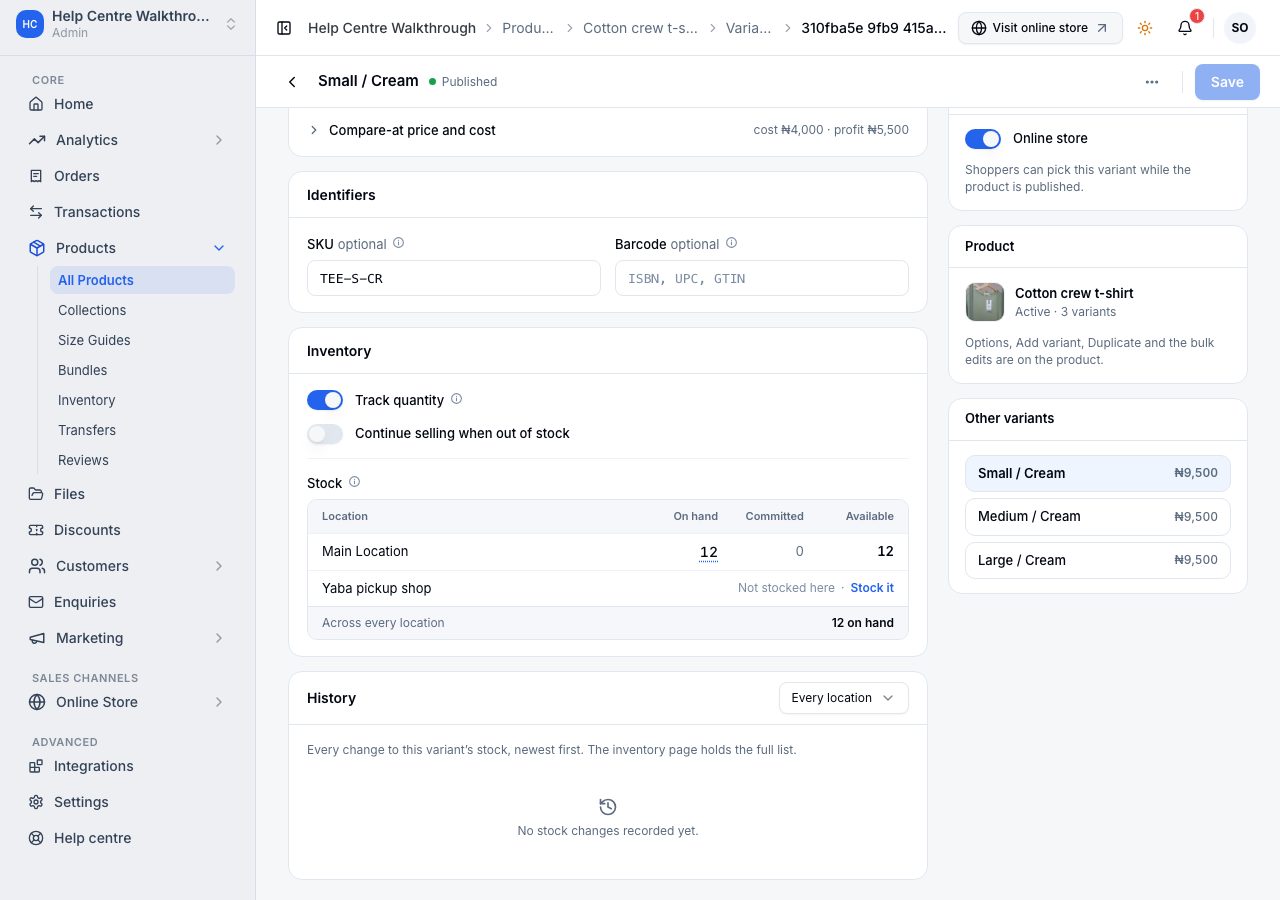Screen dimensions: 1280x900
Task: Open the SO user avatar menu
Action: click(x=1240, y=28)
